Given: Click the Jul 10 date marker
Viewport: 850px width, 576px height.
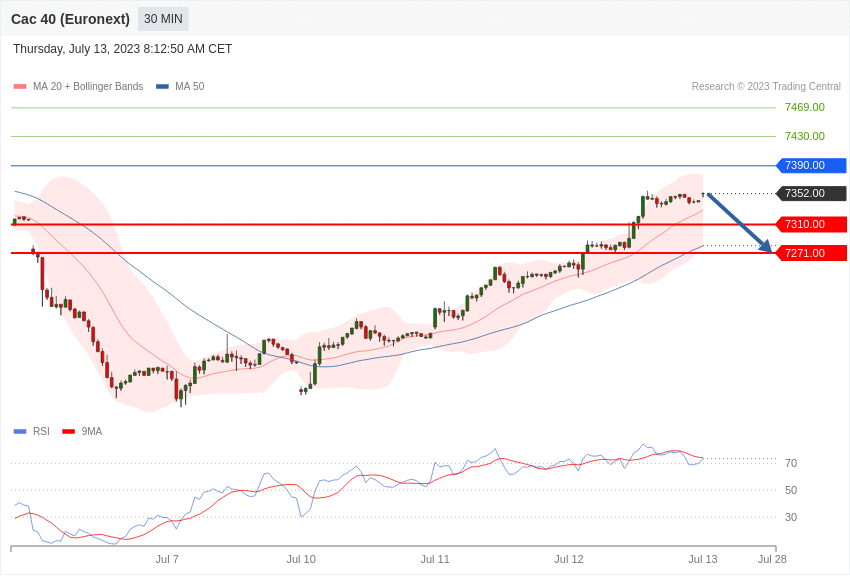Looking at the screenshot, I should 301,559.
